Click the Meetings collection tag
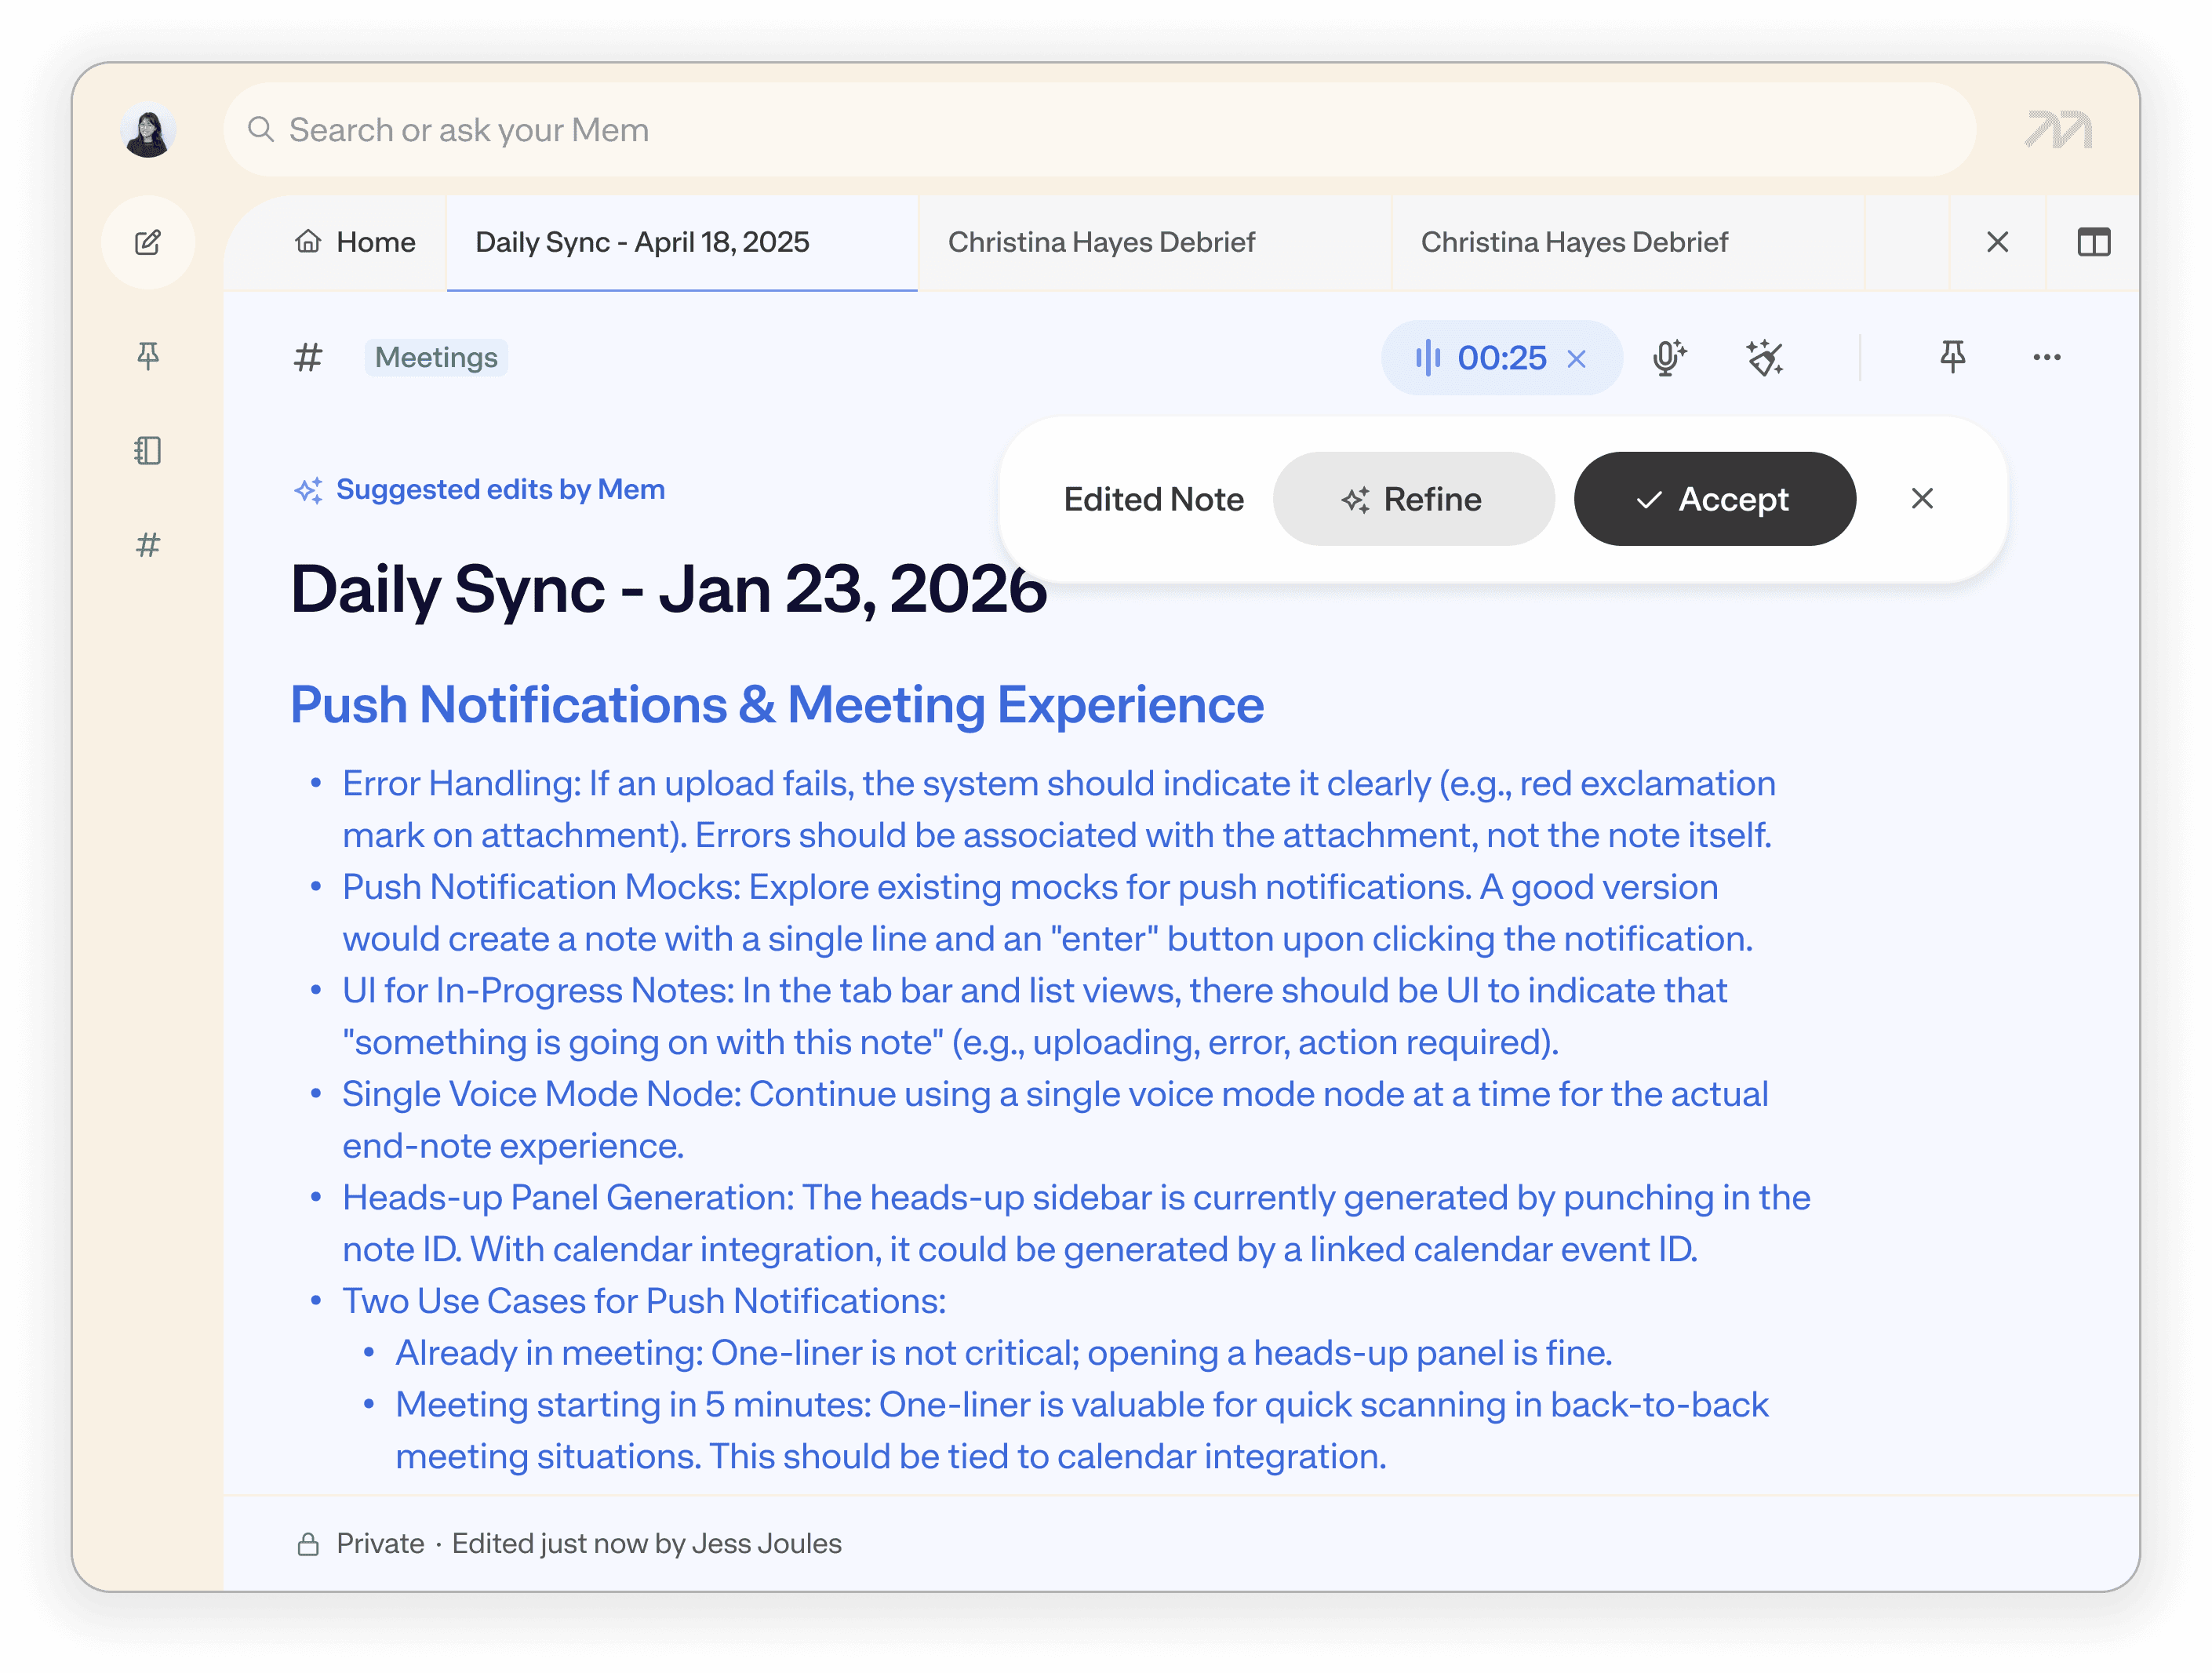 coord(436,357)
